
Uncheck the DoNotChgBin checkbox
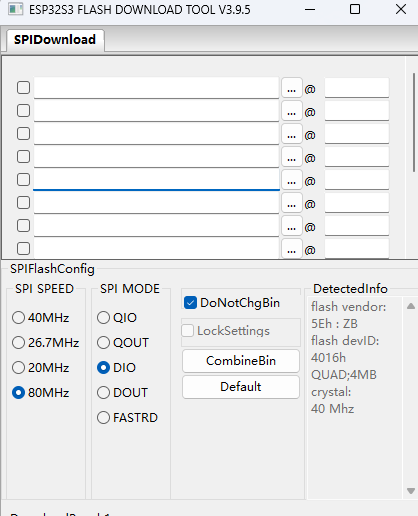[190, 303]
